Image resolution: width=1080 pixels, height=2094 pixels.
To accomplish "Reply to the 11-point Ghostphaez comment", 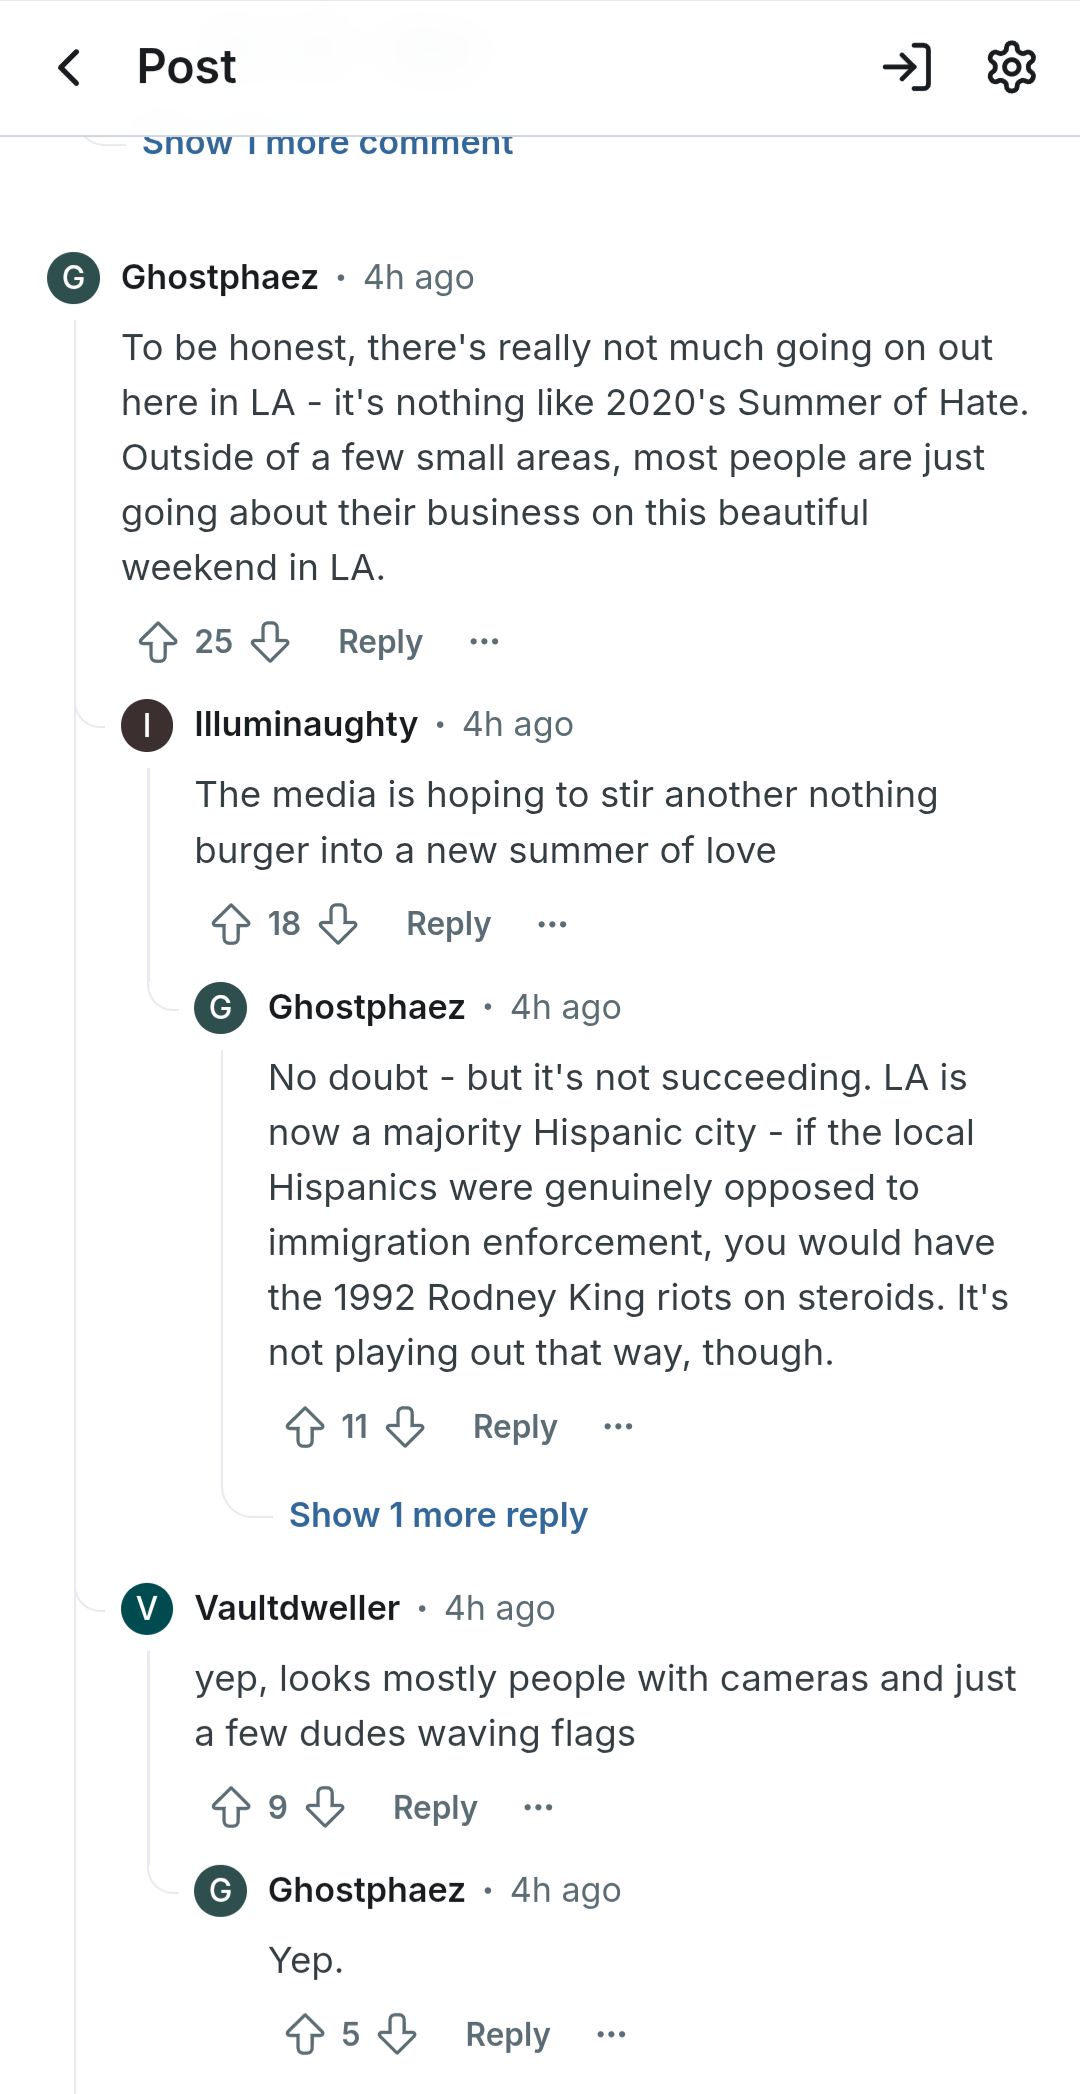I will (515, 1427).
